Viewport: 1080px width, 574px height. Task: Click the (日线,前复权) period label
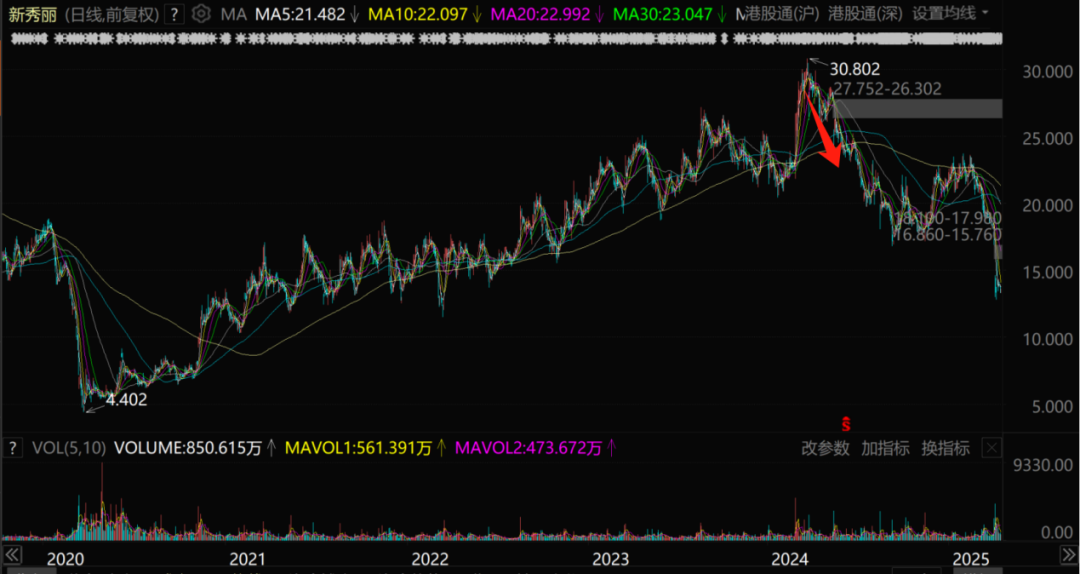[110, 14]
